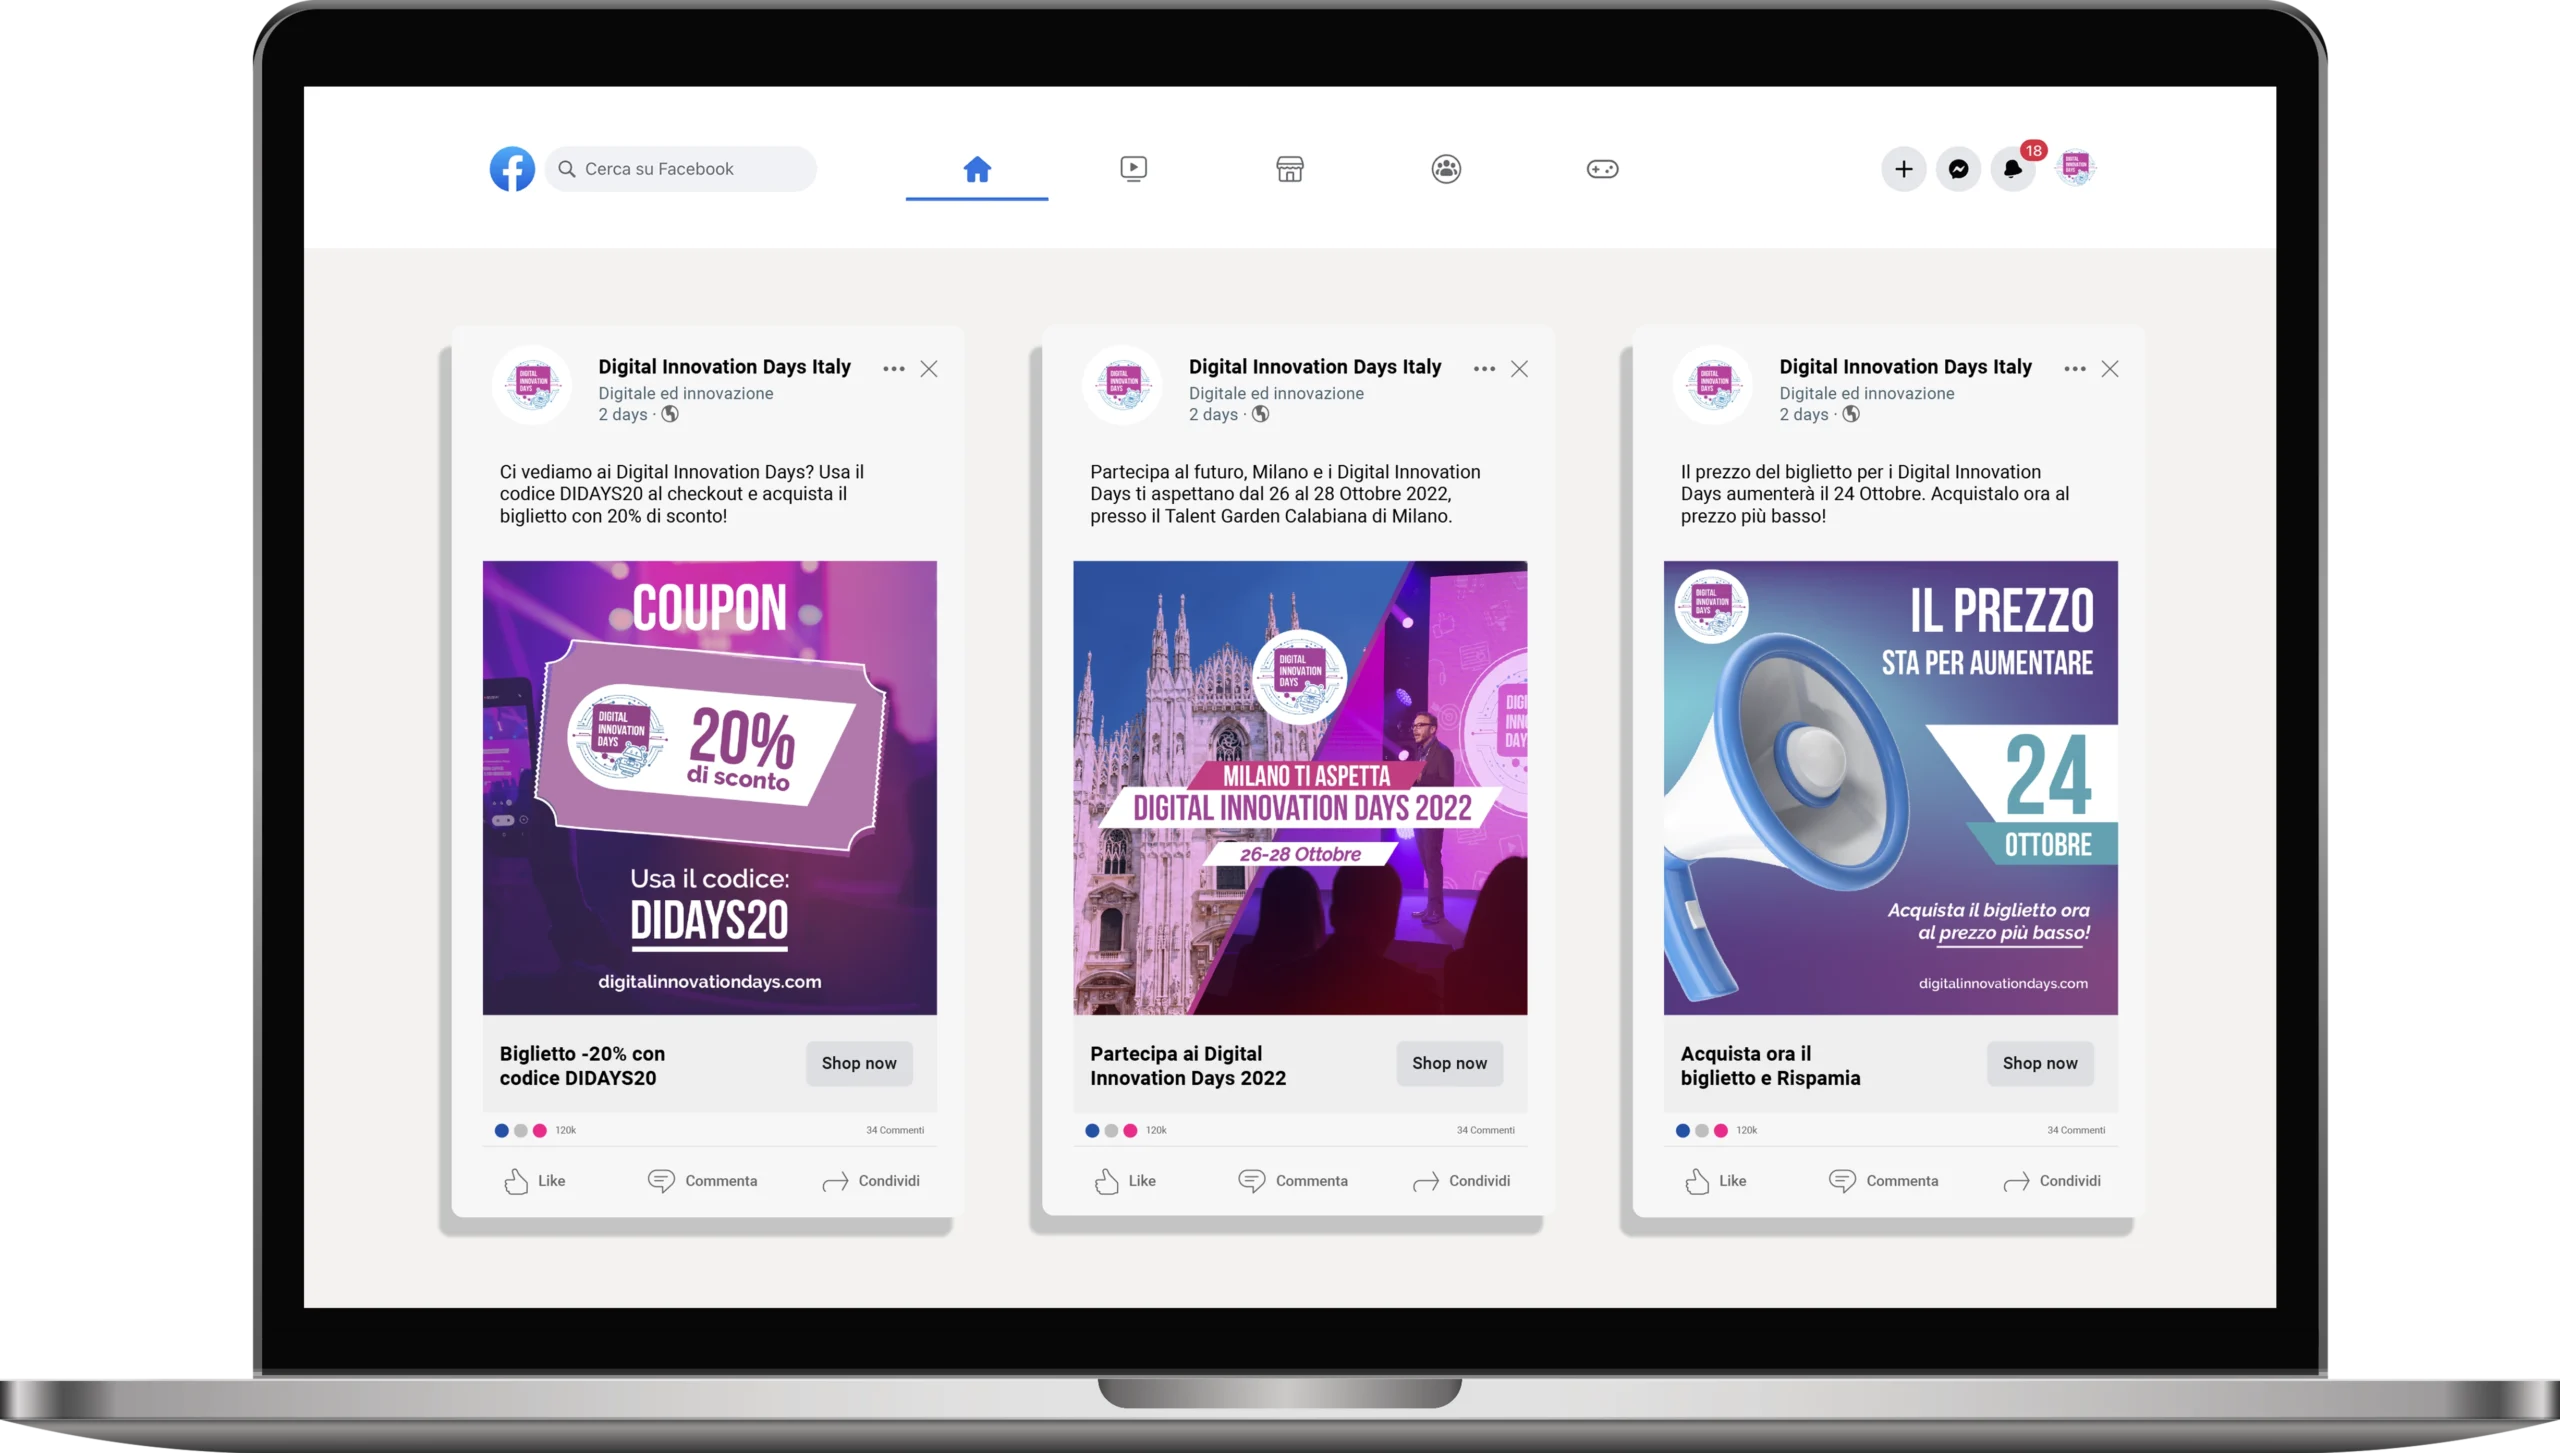Open options on the third post
Screen dimensions: 2560x1453
(2075, 368)
